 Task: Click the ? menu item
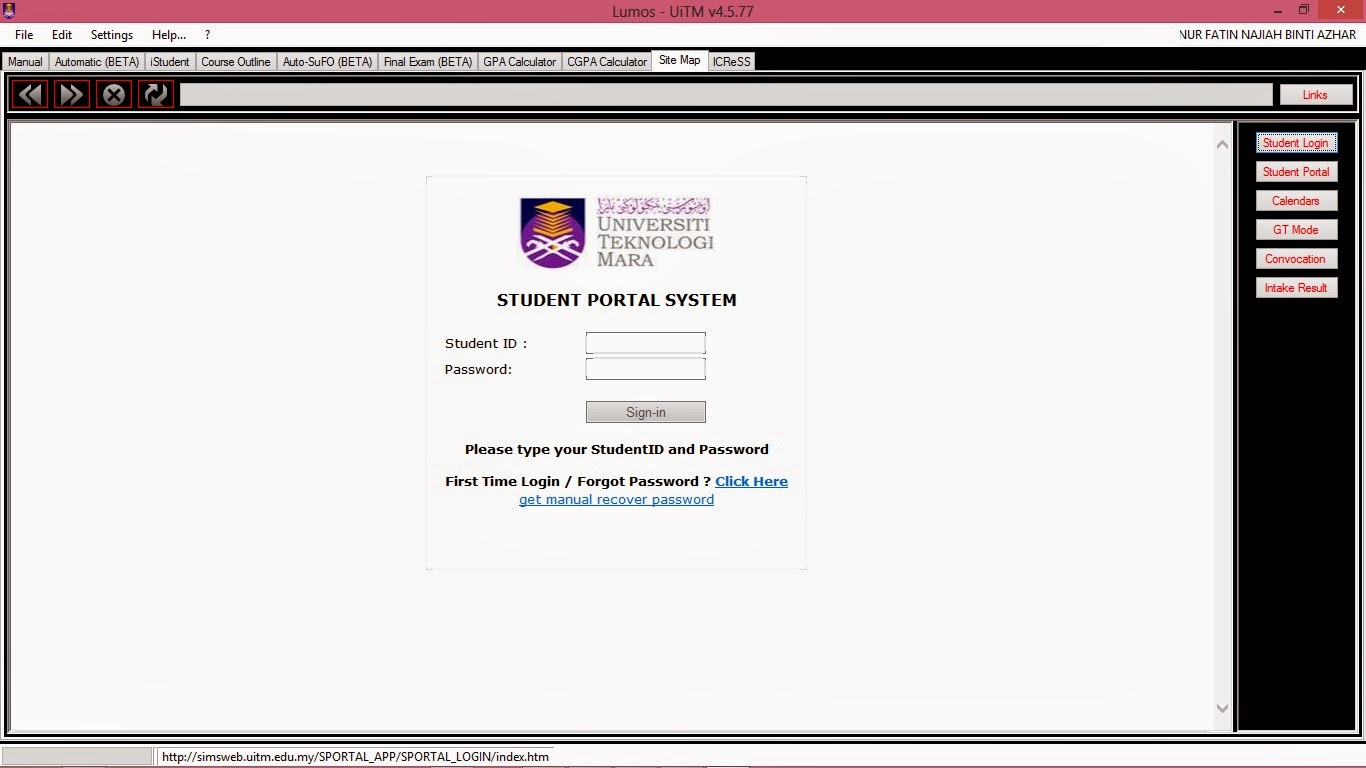pyautogui.click(x=207, y=35)
